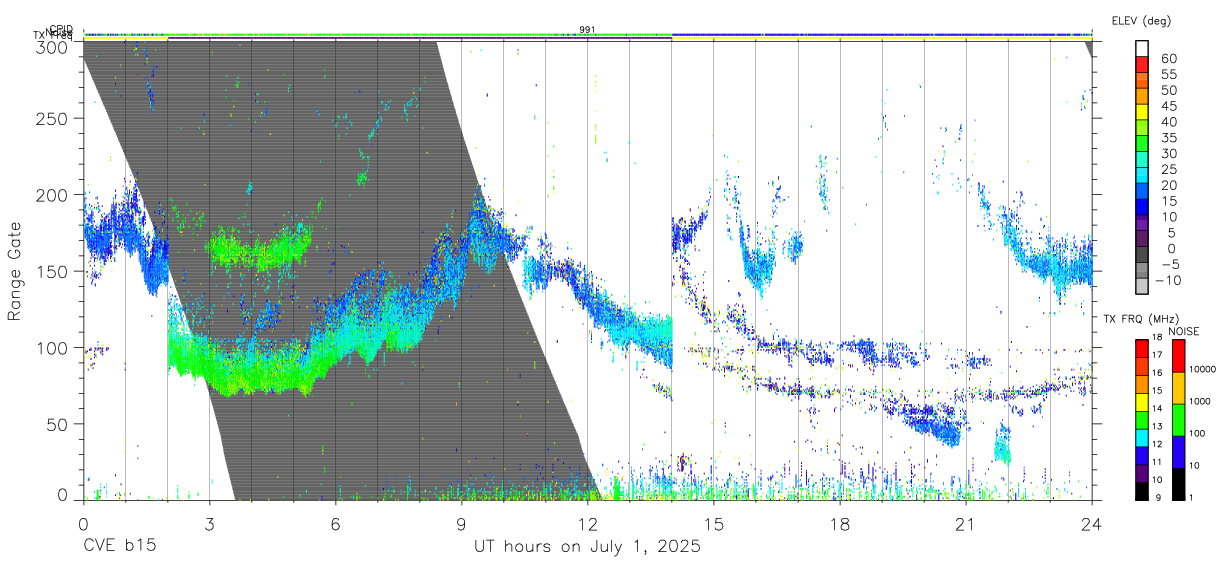This screenshot has width=1228, height=567.
Task: Select the light gray bottom segment below -10
Action: pos(1142,287)
